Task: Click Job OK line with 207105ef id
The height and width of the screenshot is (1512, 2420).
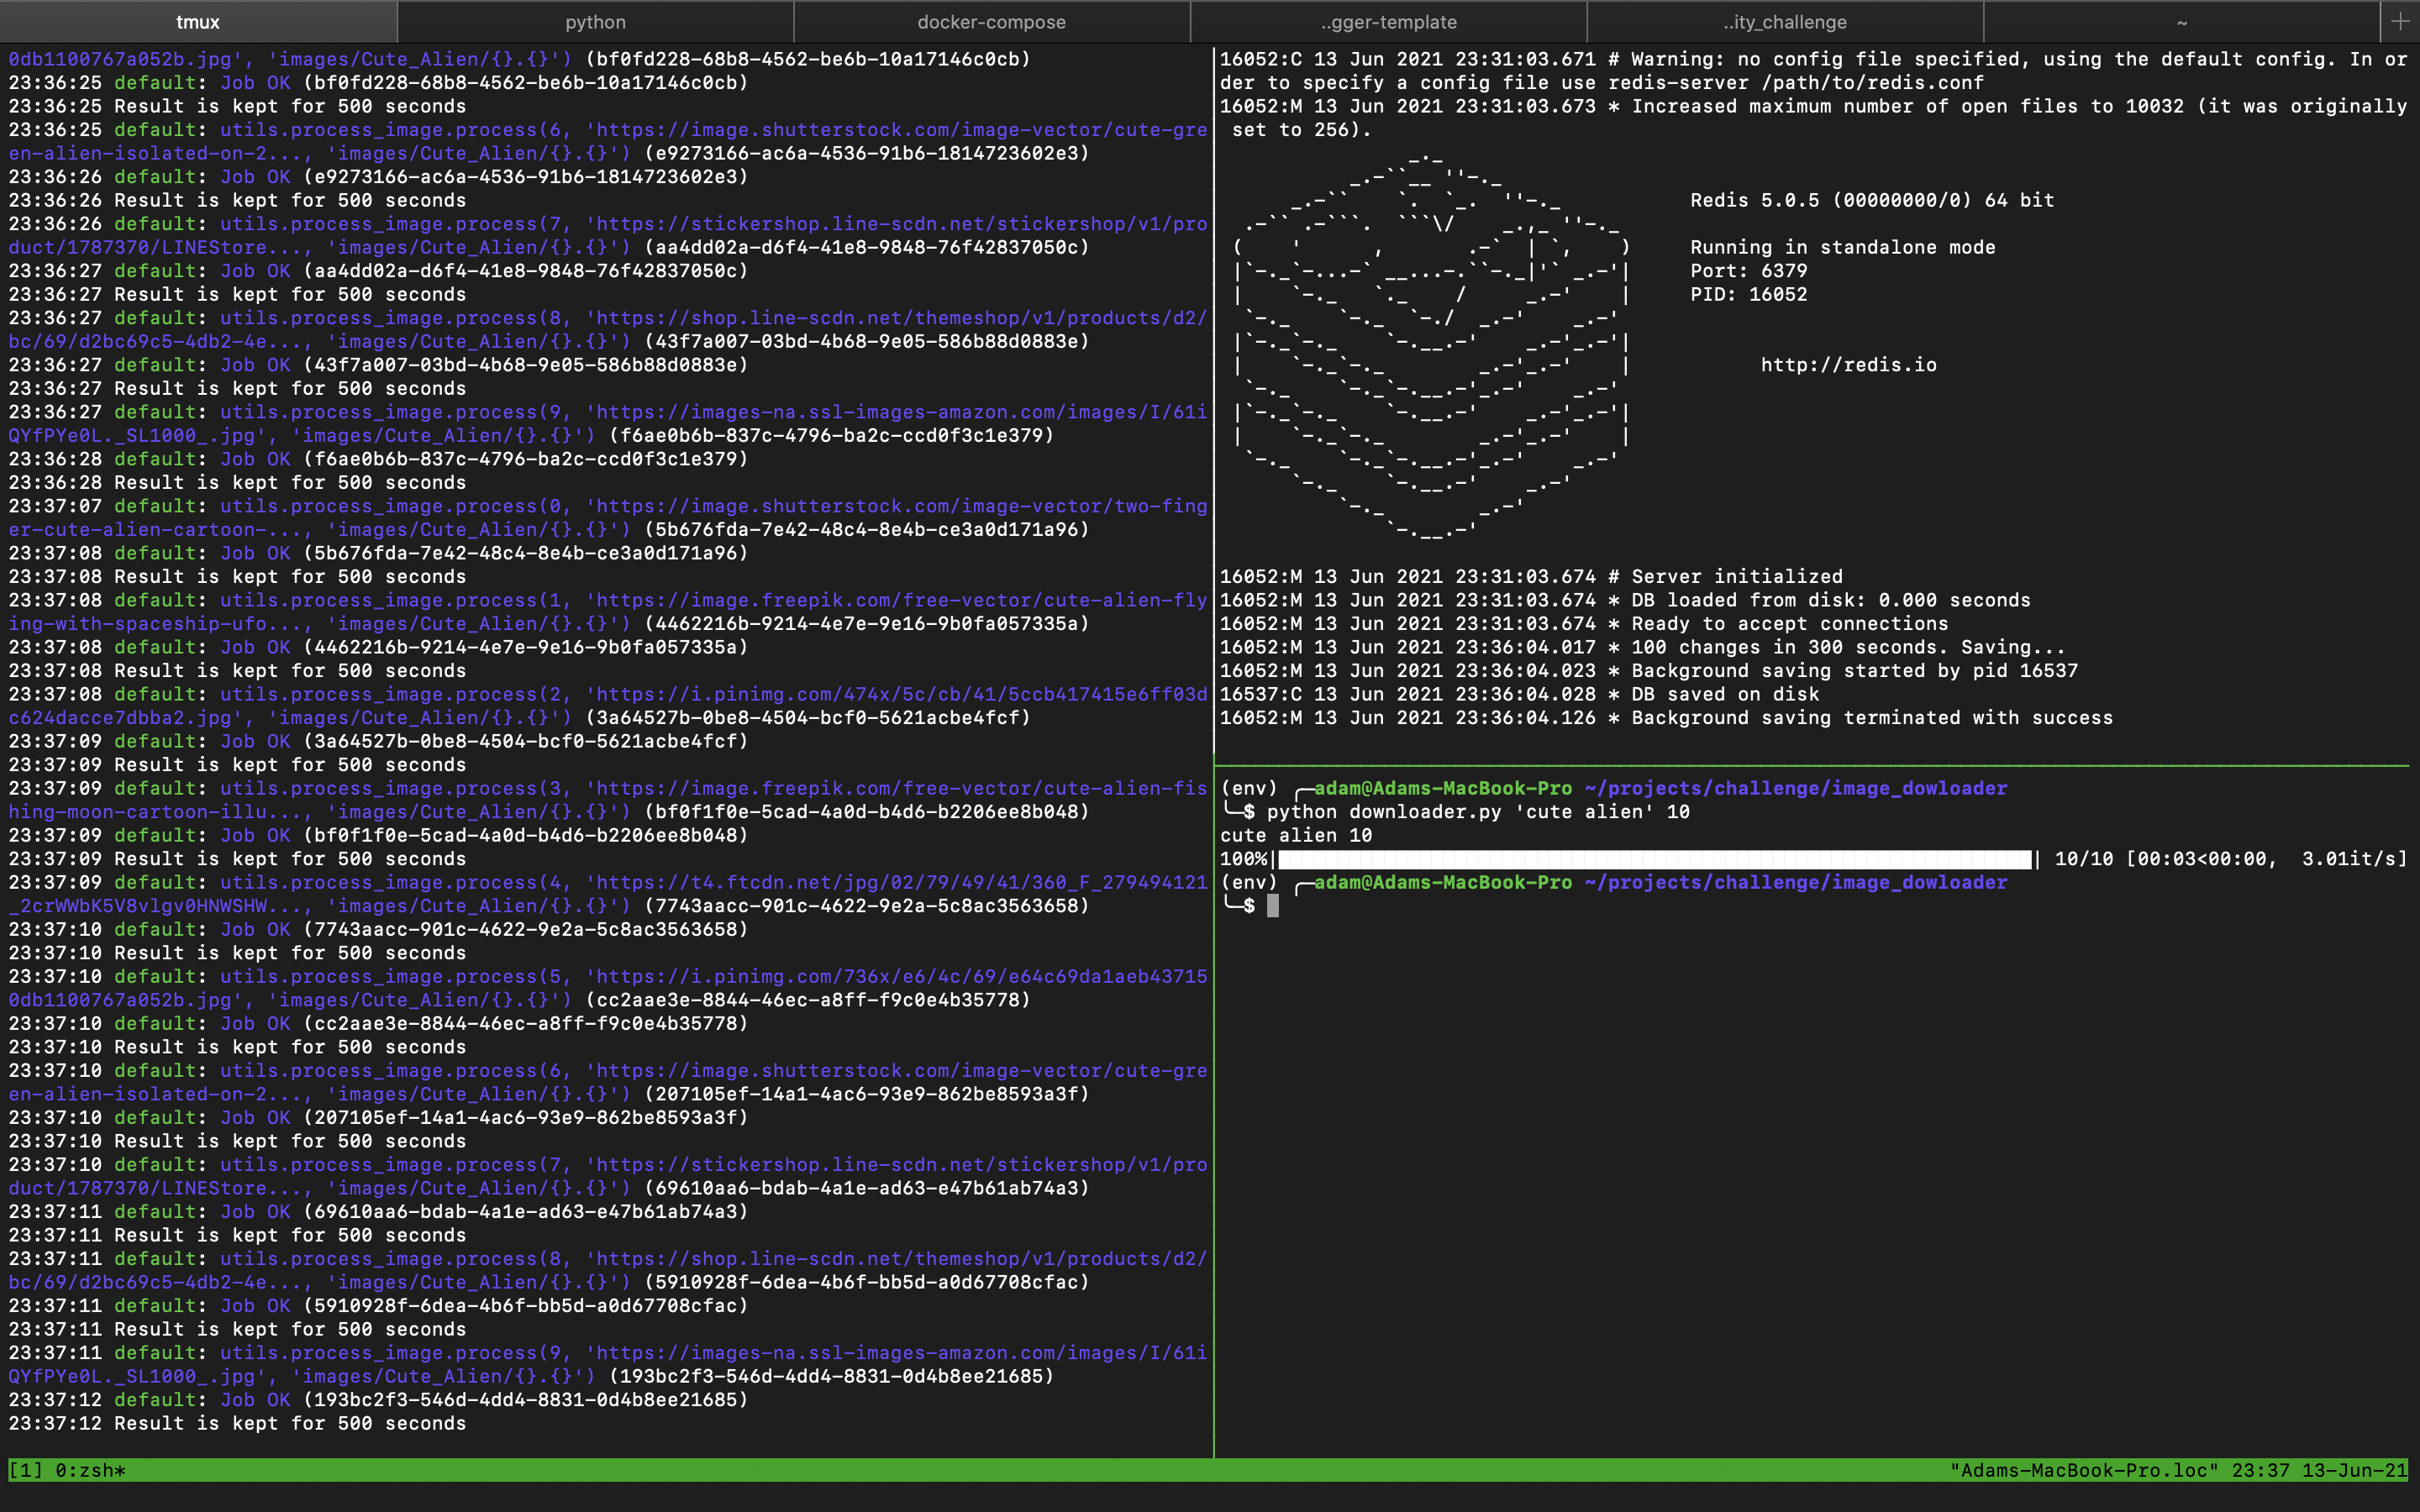Action: (379, 1118)
